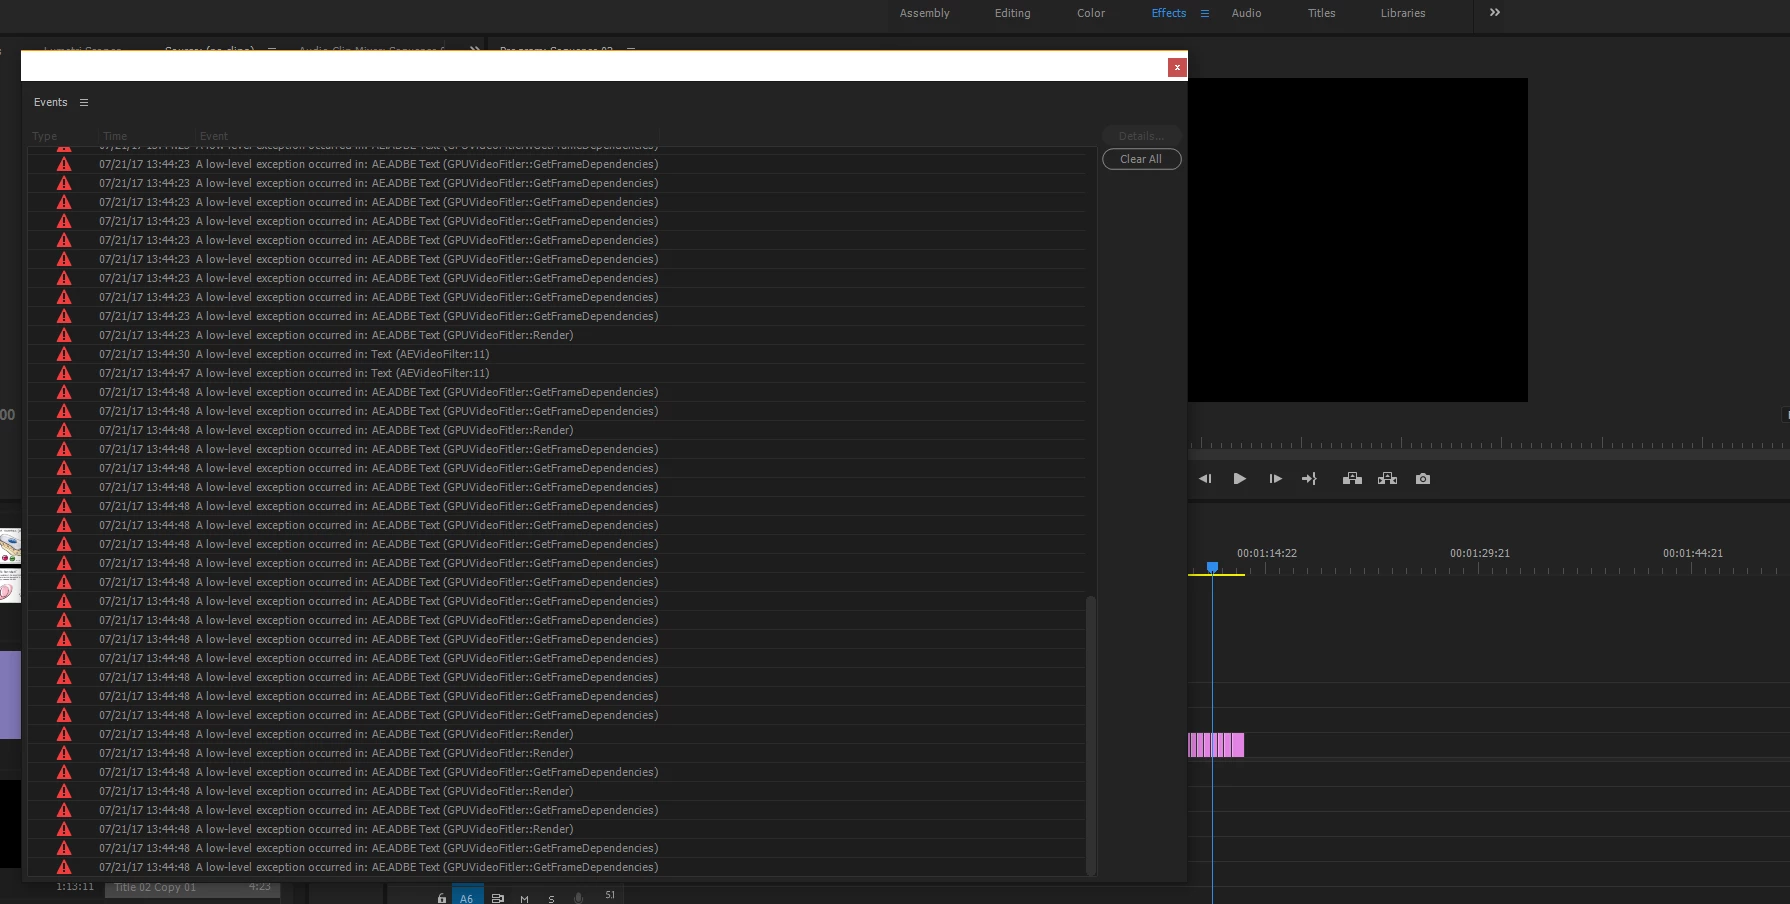Screen dimensions: 1790x904
Task: Toggle sync lock on the A6 track
Action: point(498,898)
